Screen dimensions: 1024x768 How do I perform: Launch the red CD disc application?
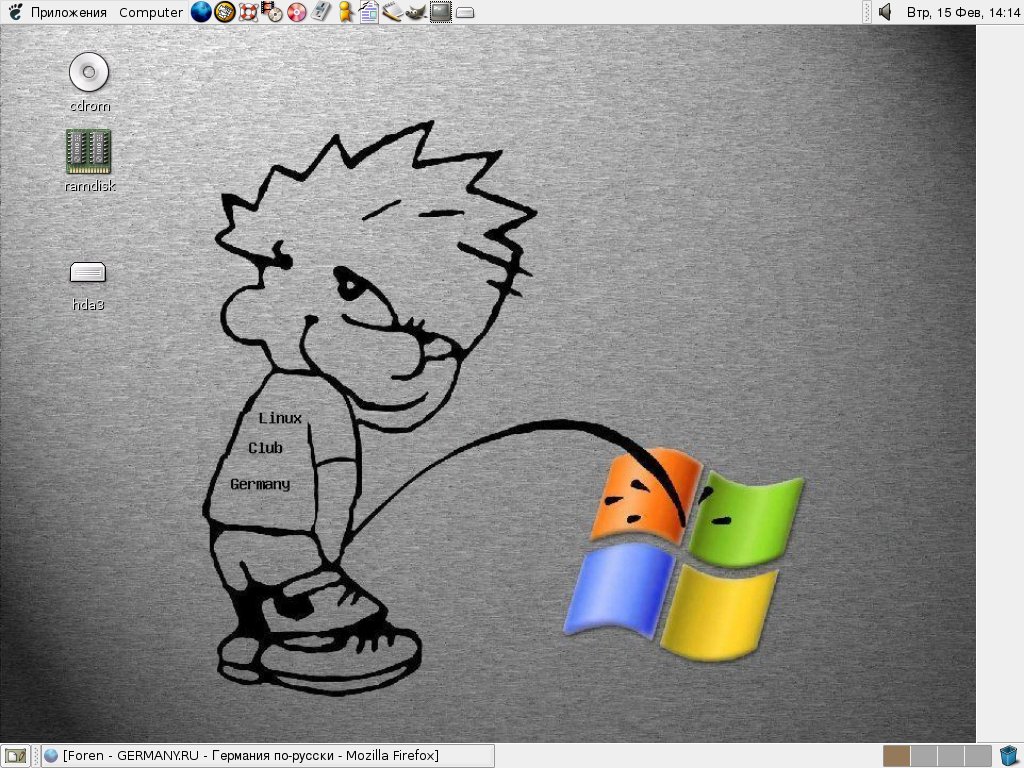point(296,12)
